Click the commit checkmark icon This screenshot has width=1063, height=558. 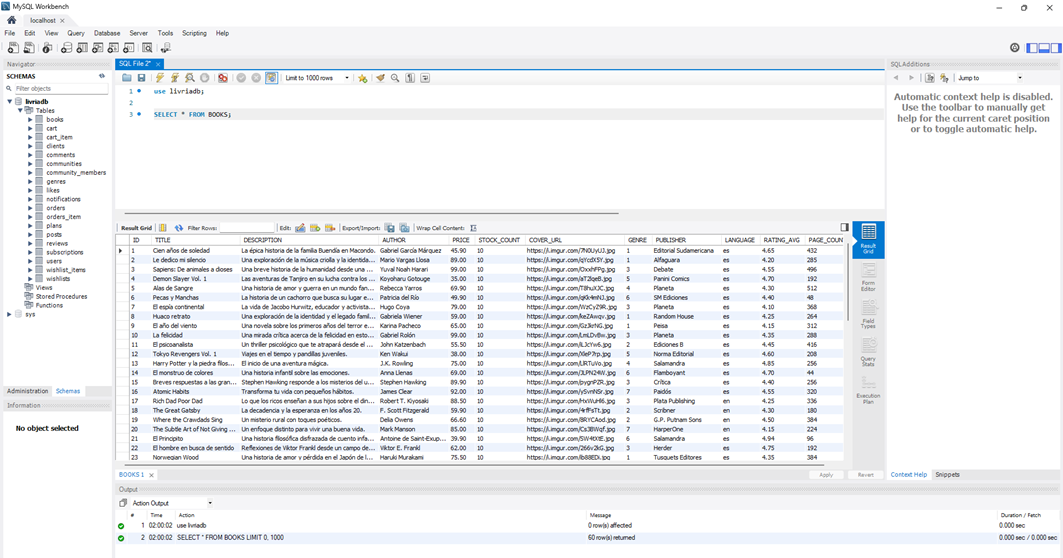pyautogui.click(x=241, y=78)
